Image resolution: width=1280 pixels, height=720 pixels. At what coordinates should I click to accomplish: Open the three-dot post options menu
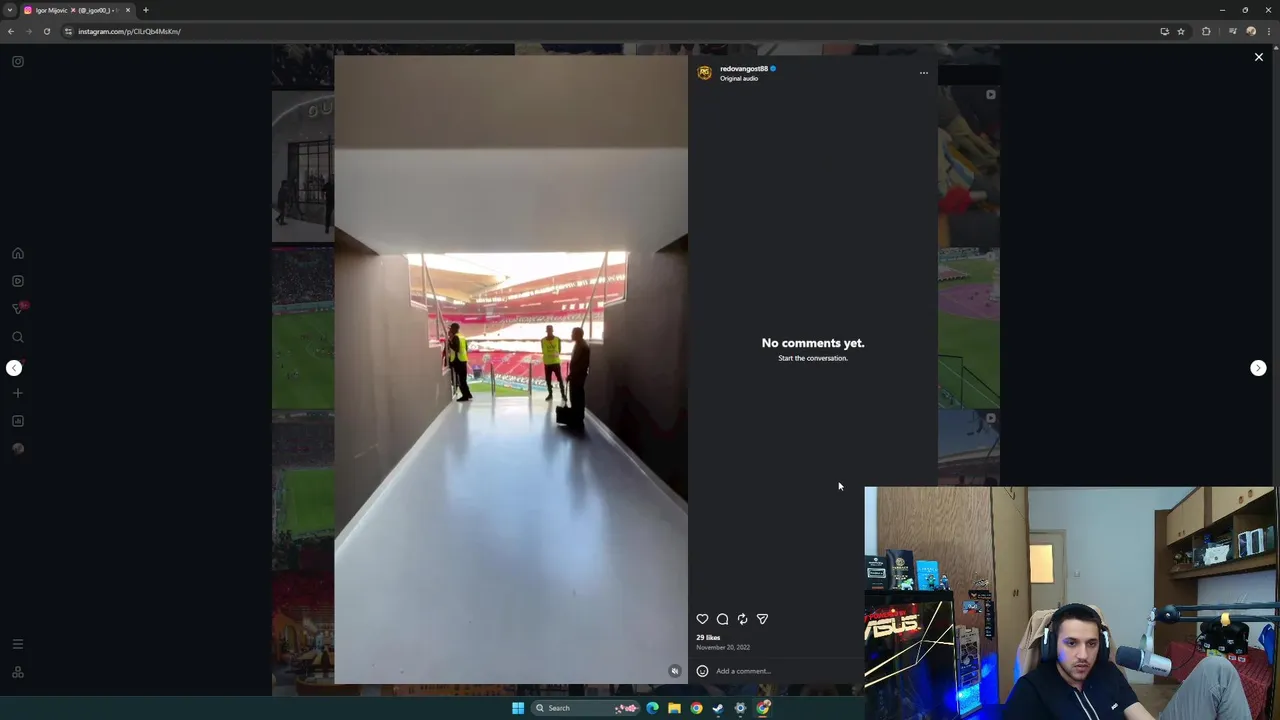tap(923, 73)
